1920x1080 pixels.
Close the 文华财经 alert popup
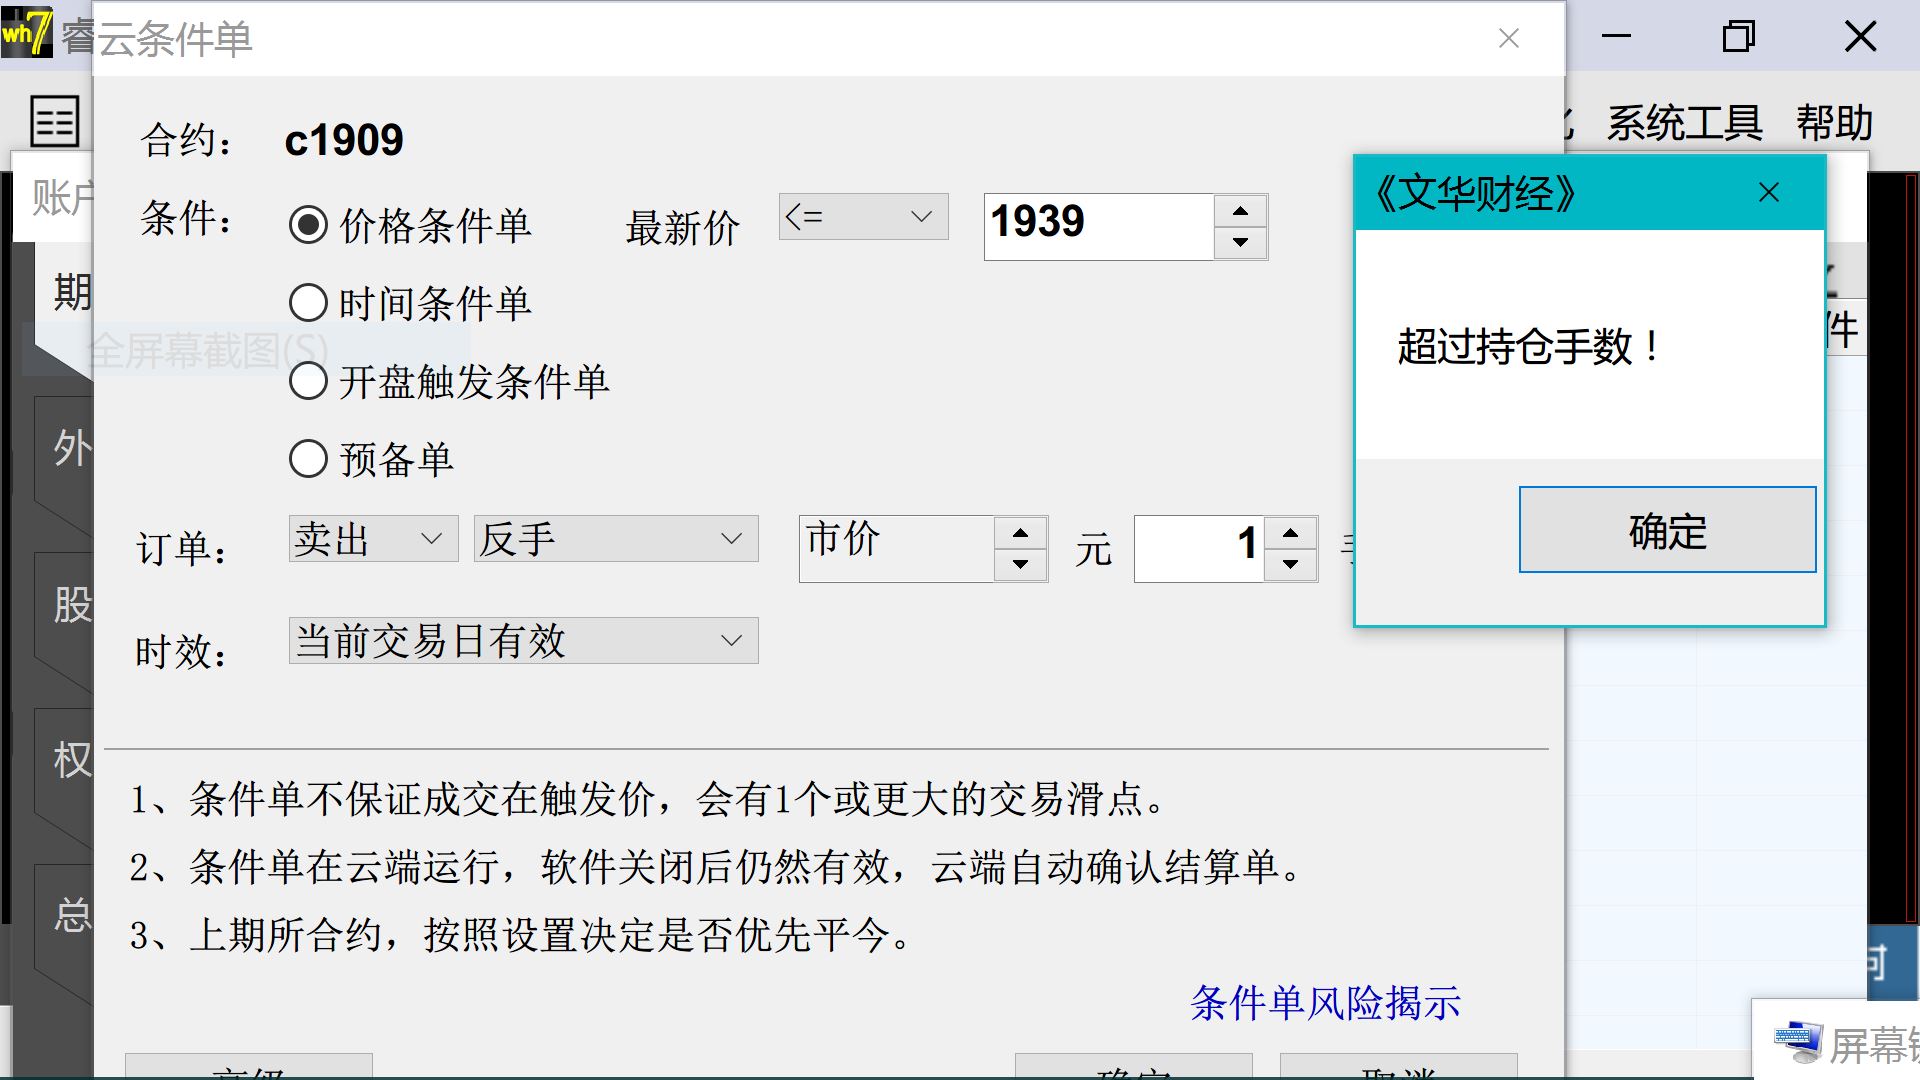tap(1768, 193)
